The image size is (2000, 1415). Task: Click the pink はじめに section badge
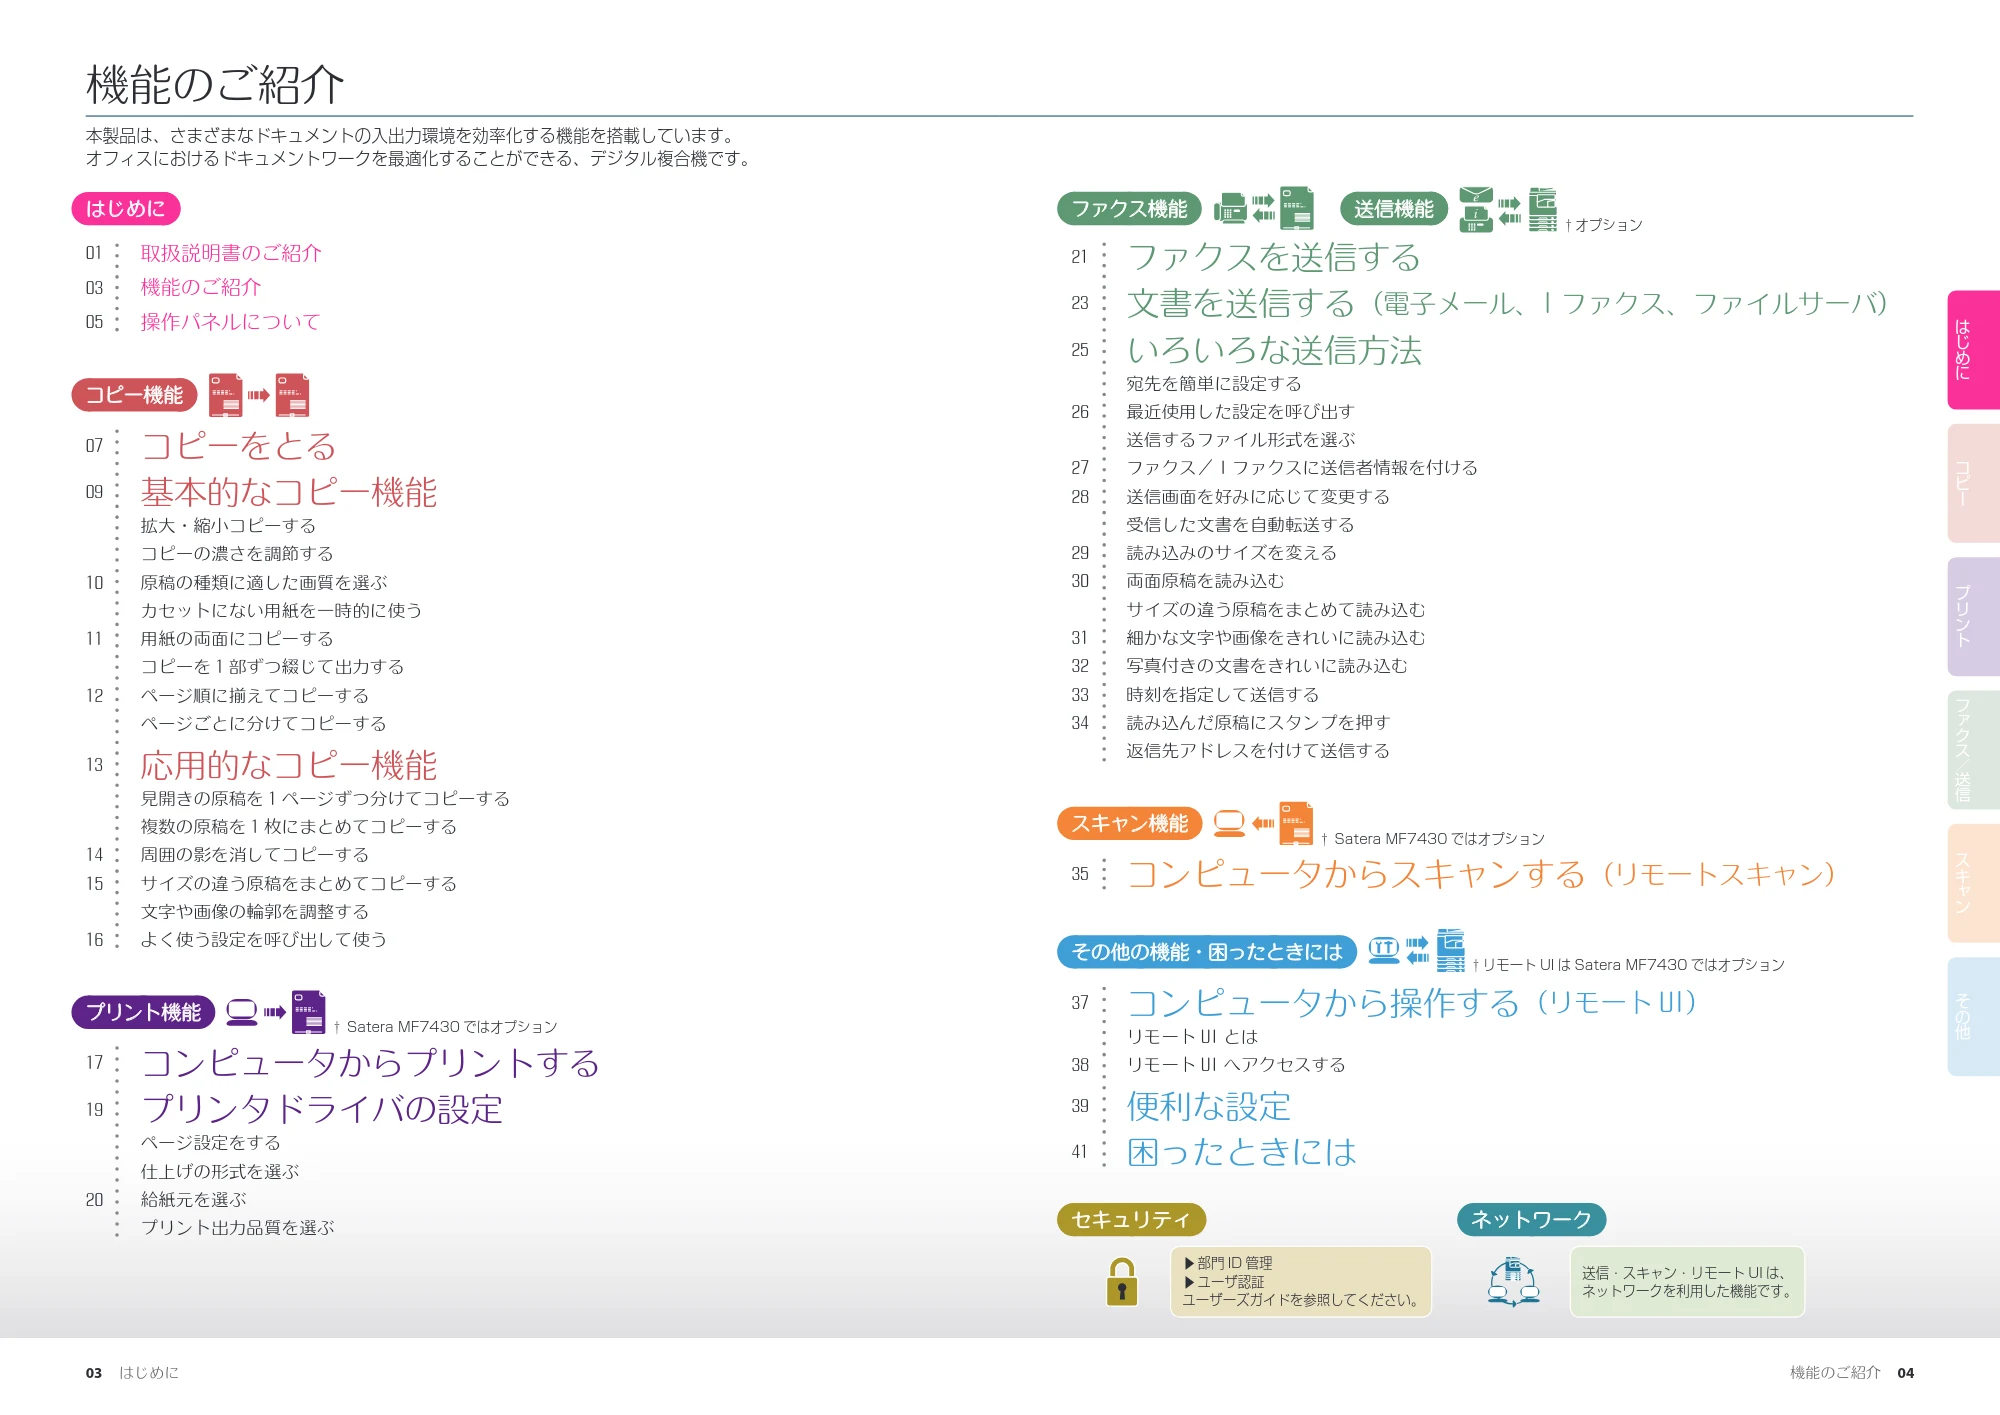(x=126, y=208)
